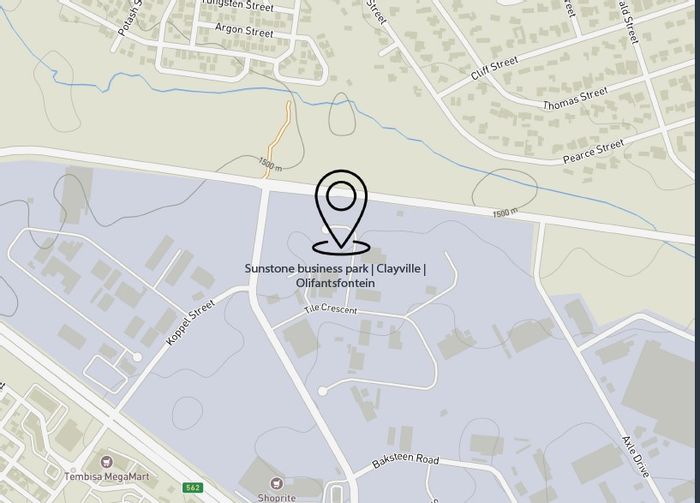Click the Argon Street label
Viewport: 700px width, 503px height.
244,30
